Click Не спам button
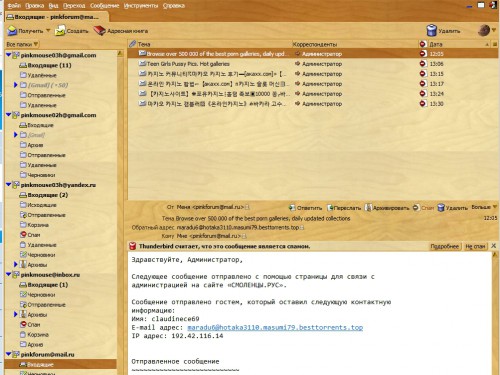Viewport: 500px width, 375px height. coord(475,246)
